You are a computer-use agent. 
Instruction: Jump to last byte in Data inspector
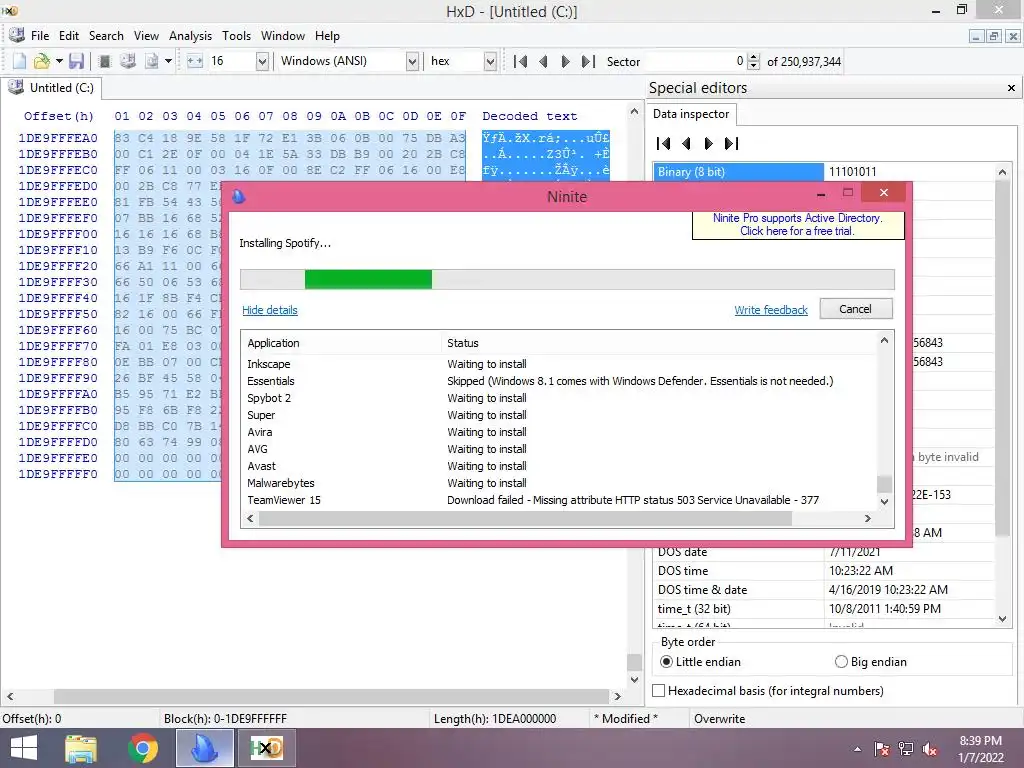(x=731, y=143)
